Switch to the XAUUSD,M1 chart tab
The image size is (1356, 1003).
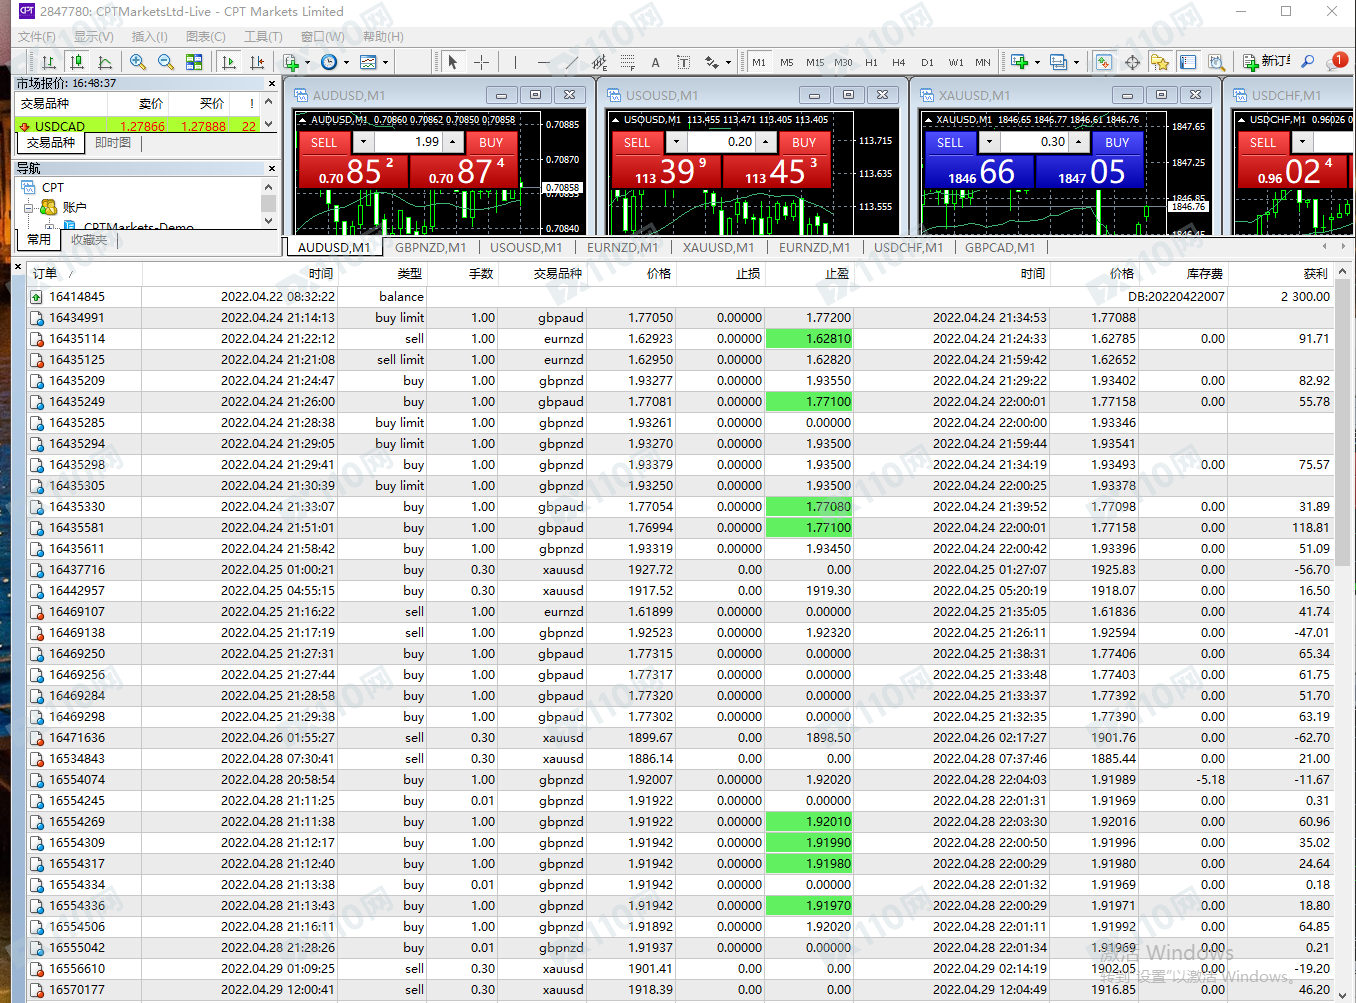(x=718, y=247)
